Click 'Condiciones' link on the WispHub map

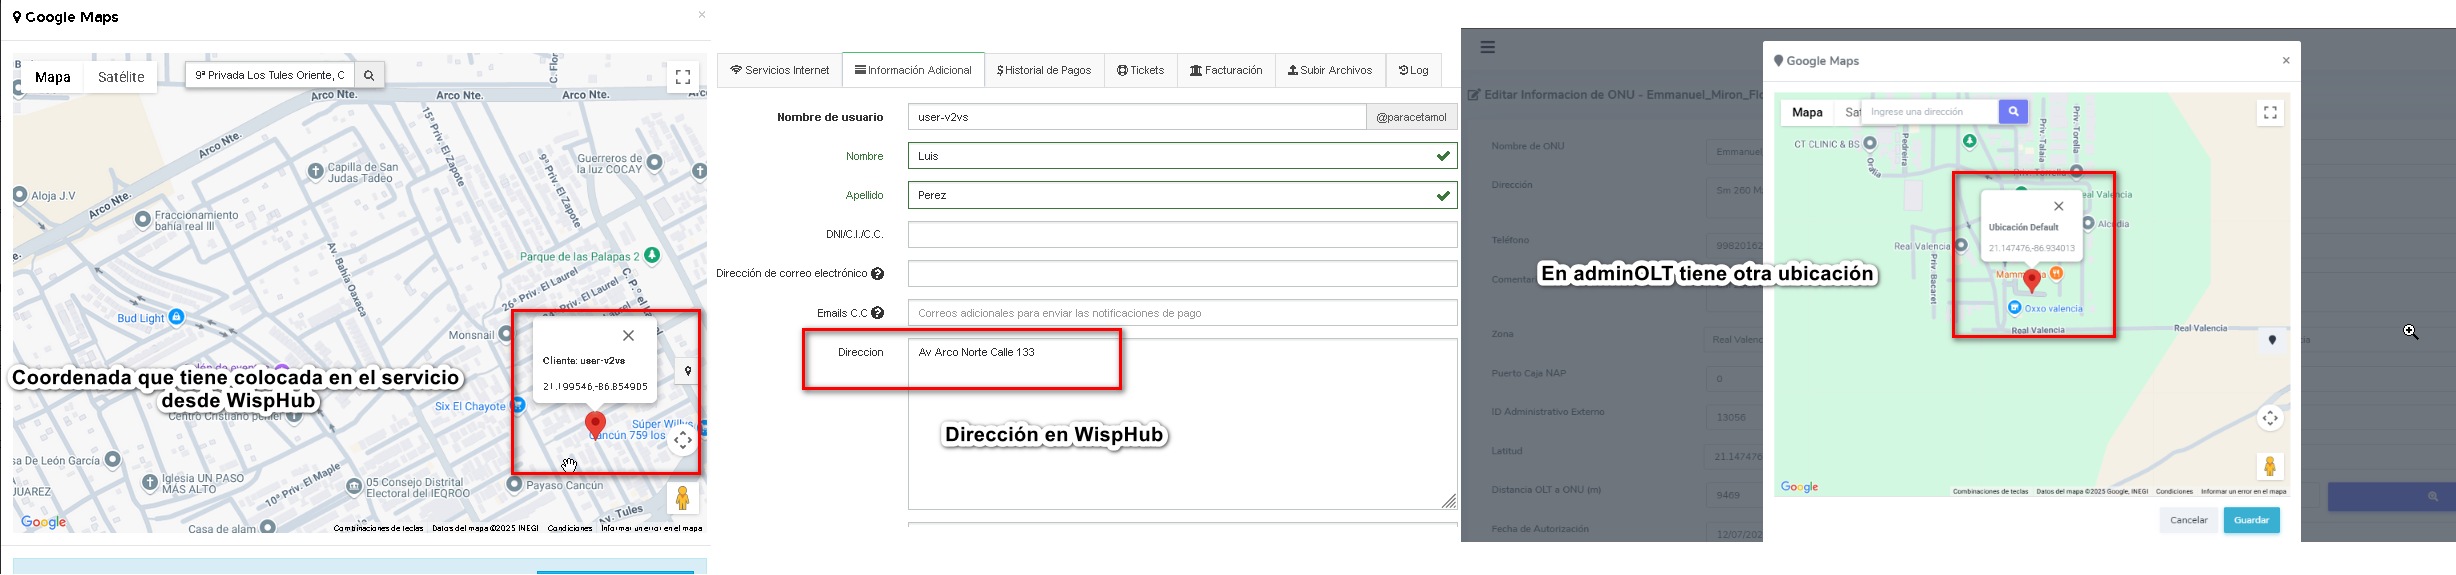point(570,528)
